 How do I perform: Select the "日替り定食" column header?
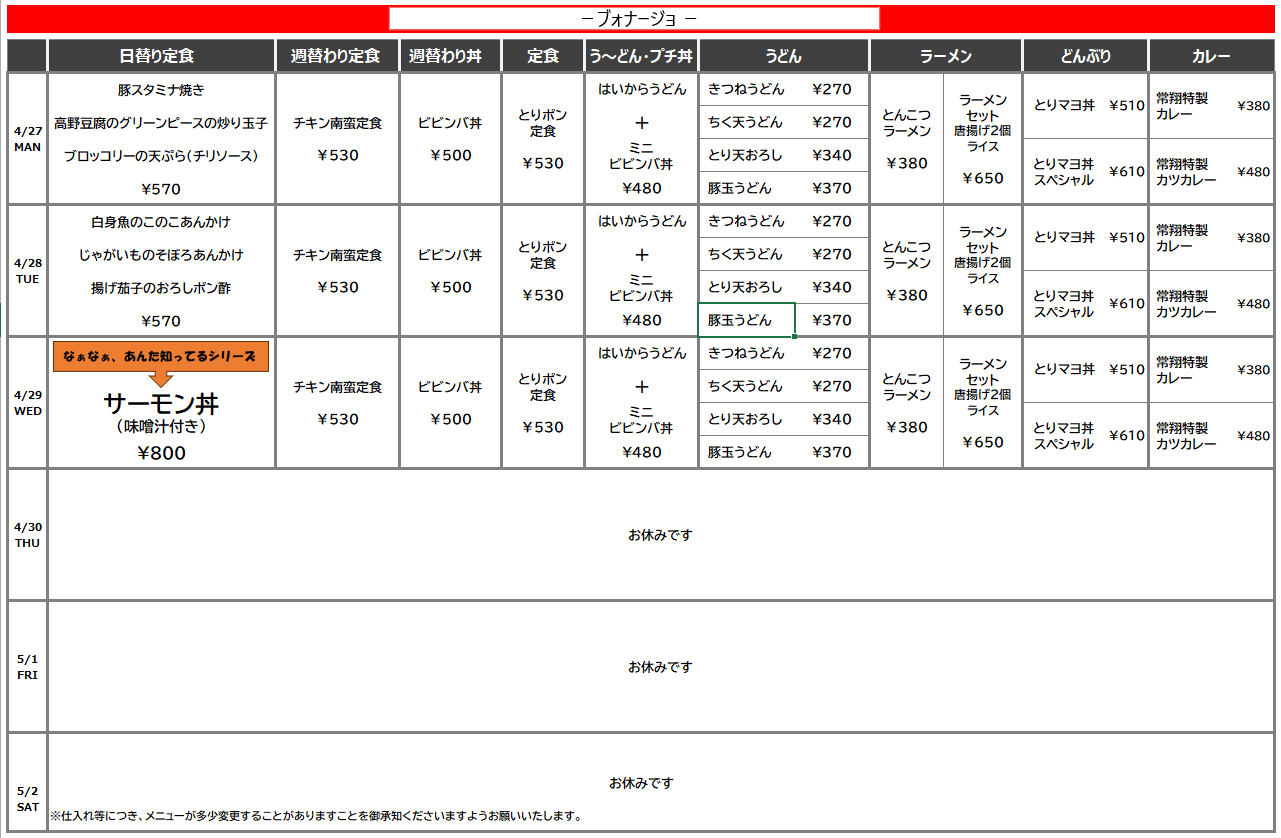pyautogui.click(x=161, y=56)
